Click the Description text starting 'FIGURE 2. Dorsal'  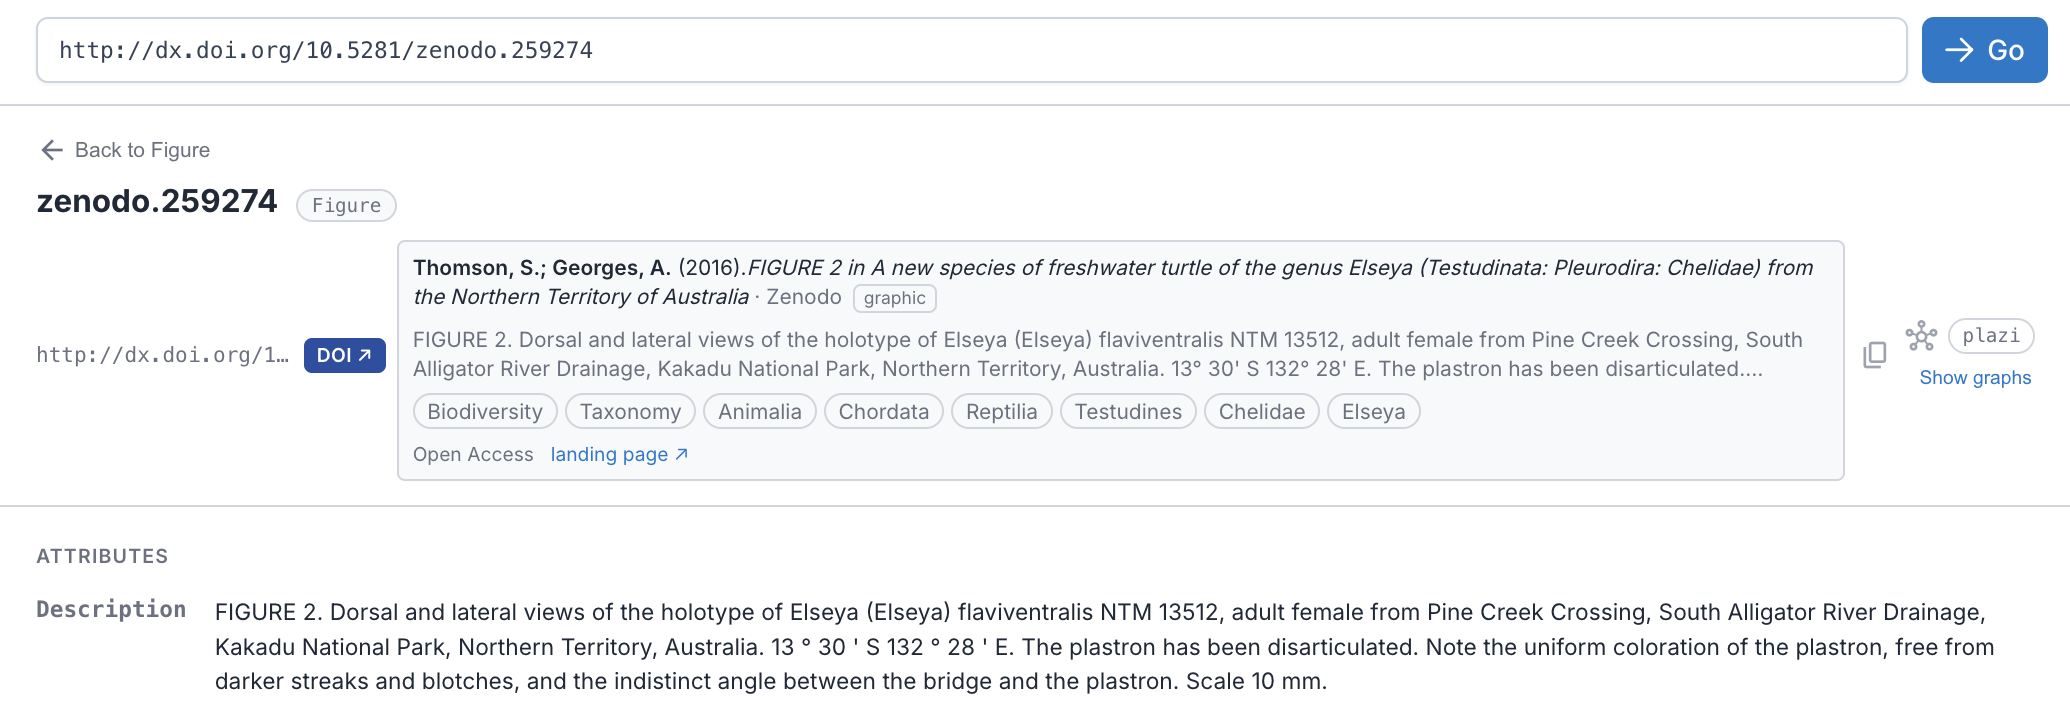coord(1104,647)
